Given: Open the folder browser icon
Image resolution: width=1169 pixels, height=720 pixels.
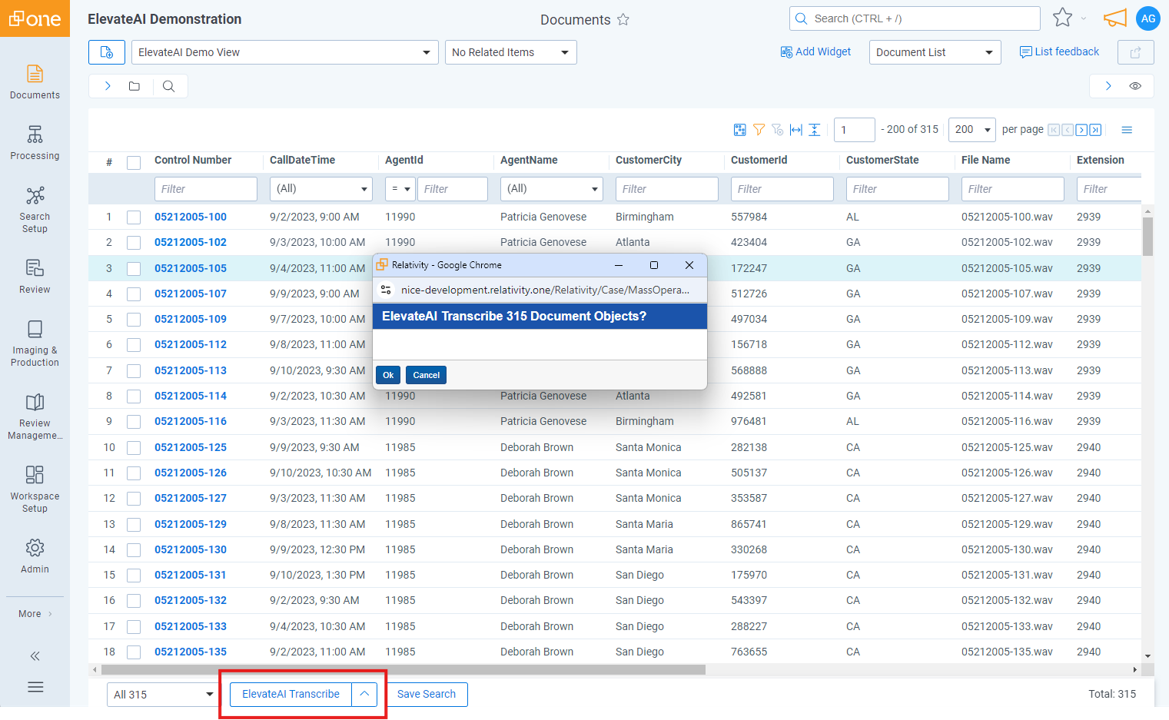Looking at the screenshot, I should click(134, 86).
